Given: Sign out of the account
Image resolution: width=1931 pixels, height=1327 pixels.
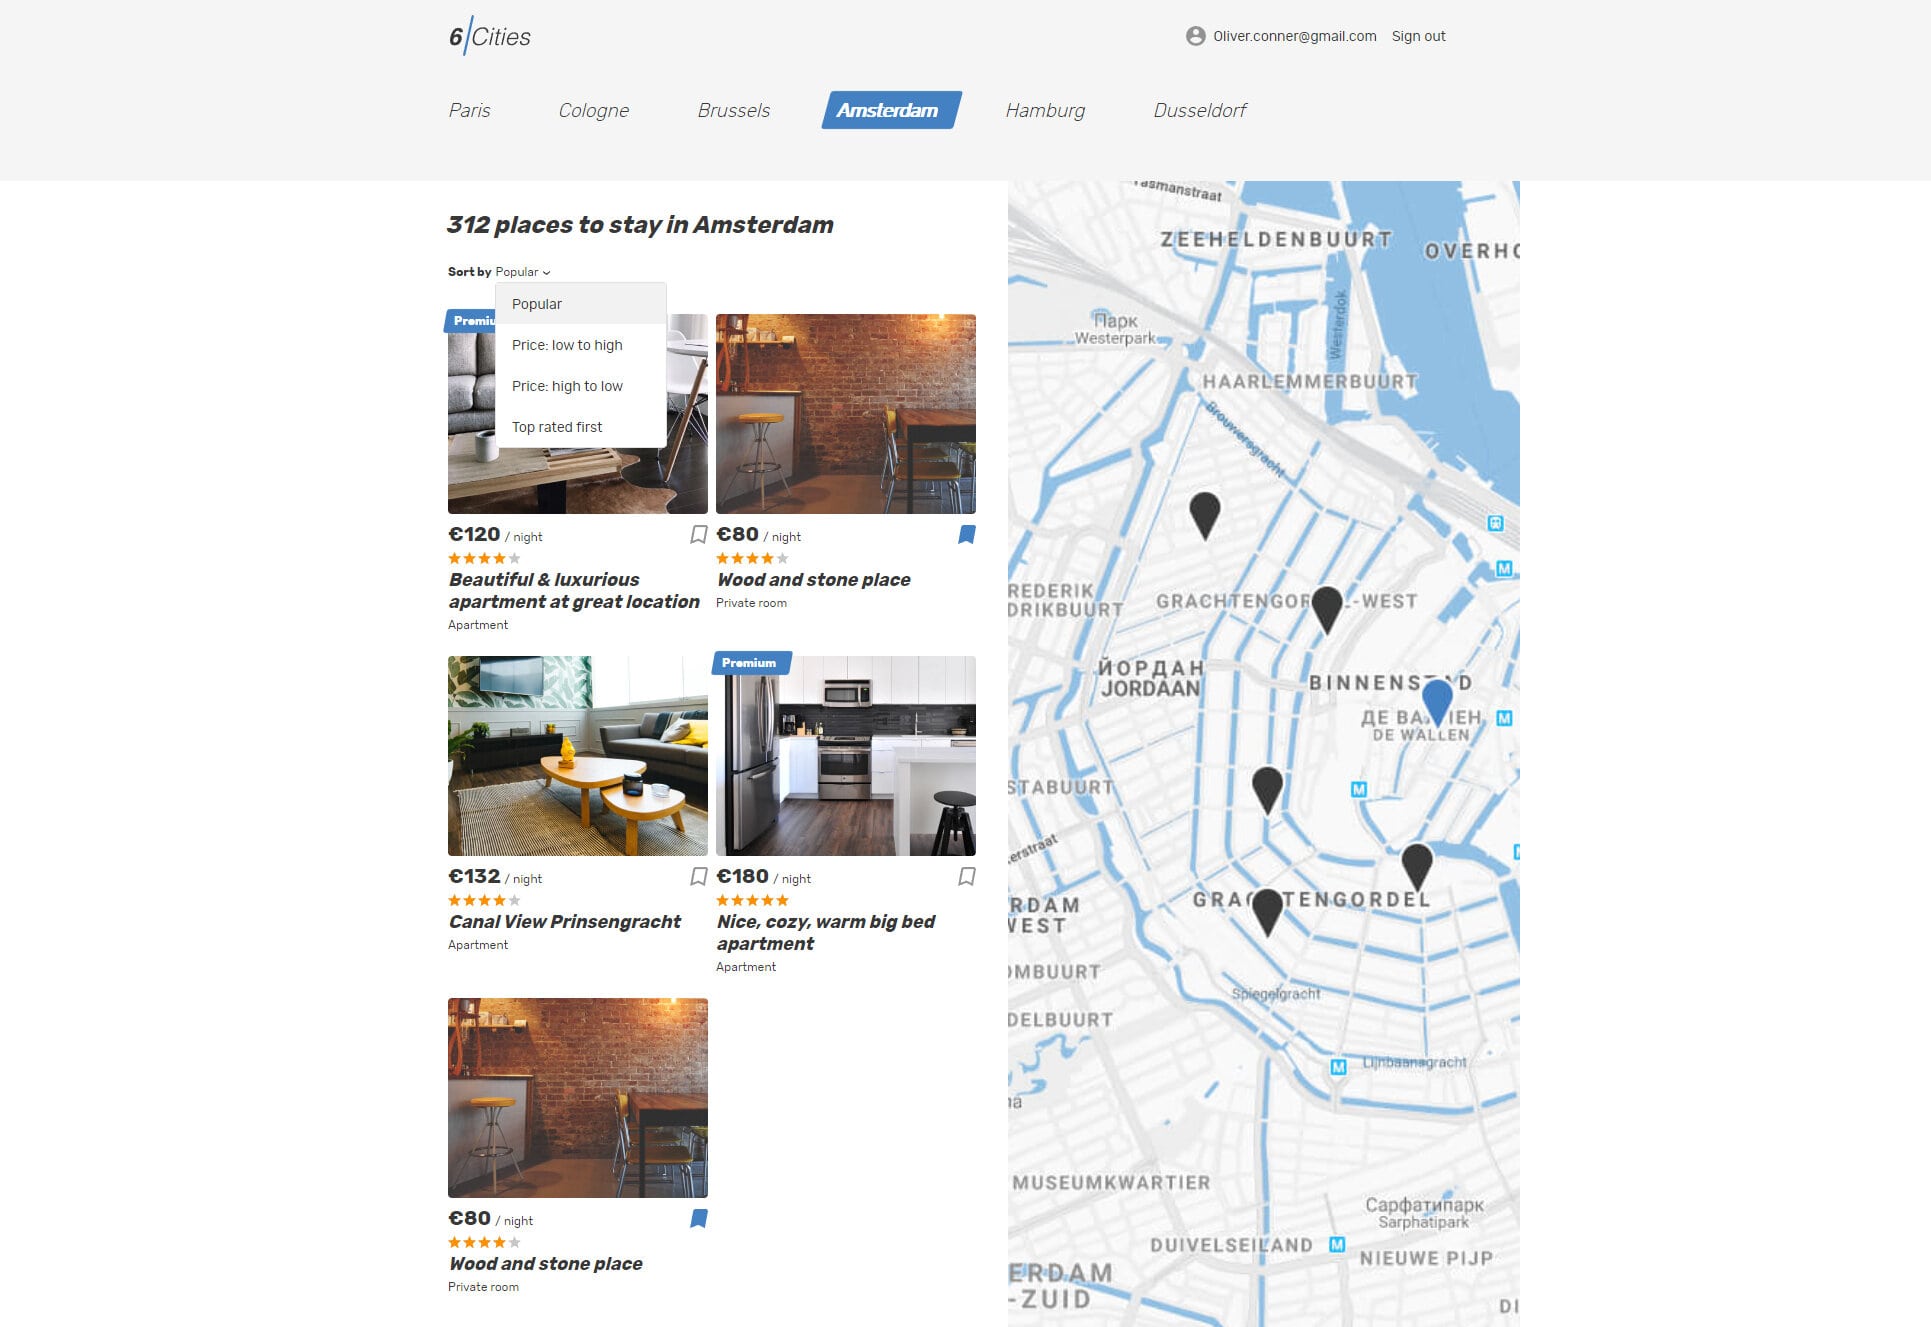Looking at the screenshot, I should pyautogui.click(x=1418, y=36).
